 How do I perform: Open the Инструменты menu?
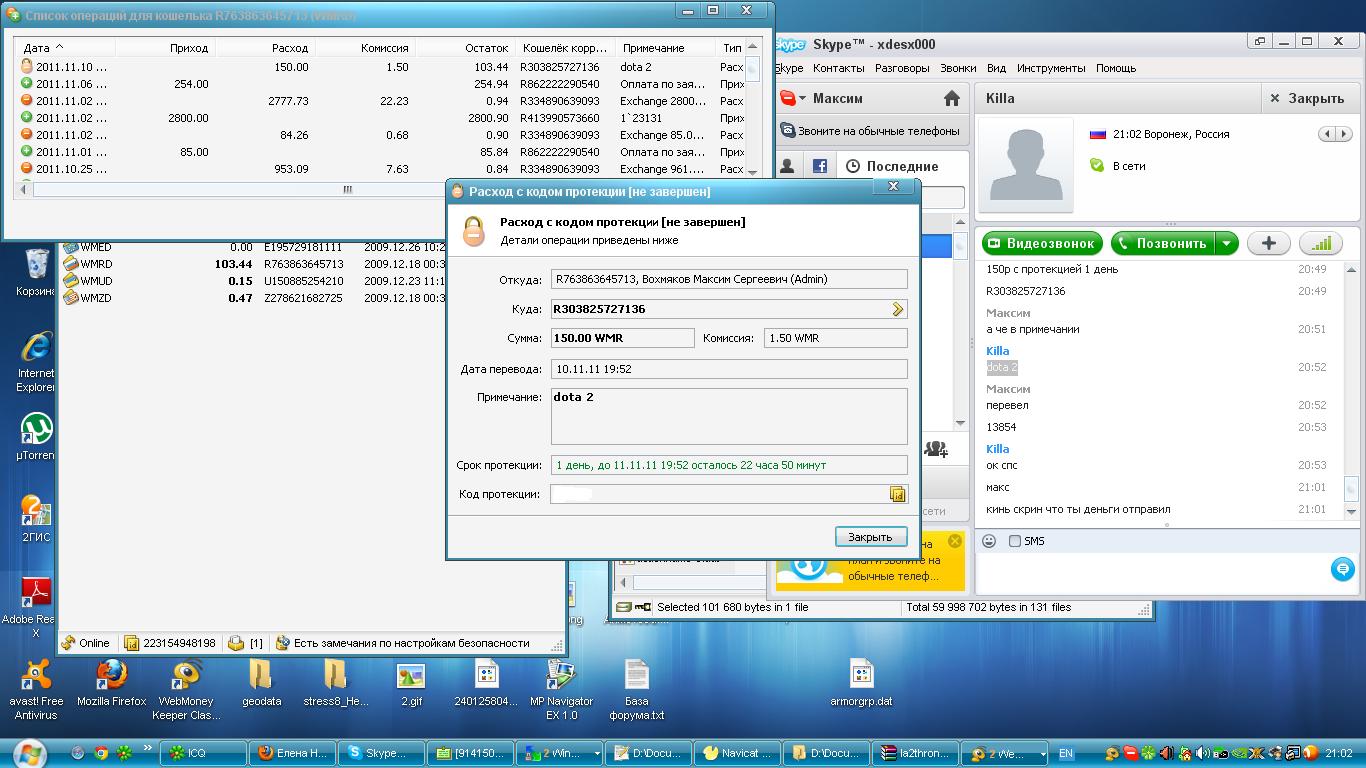(x=1051, y=68)
